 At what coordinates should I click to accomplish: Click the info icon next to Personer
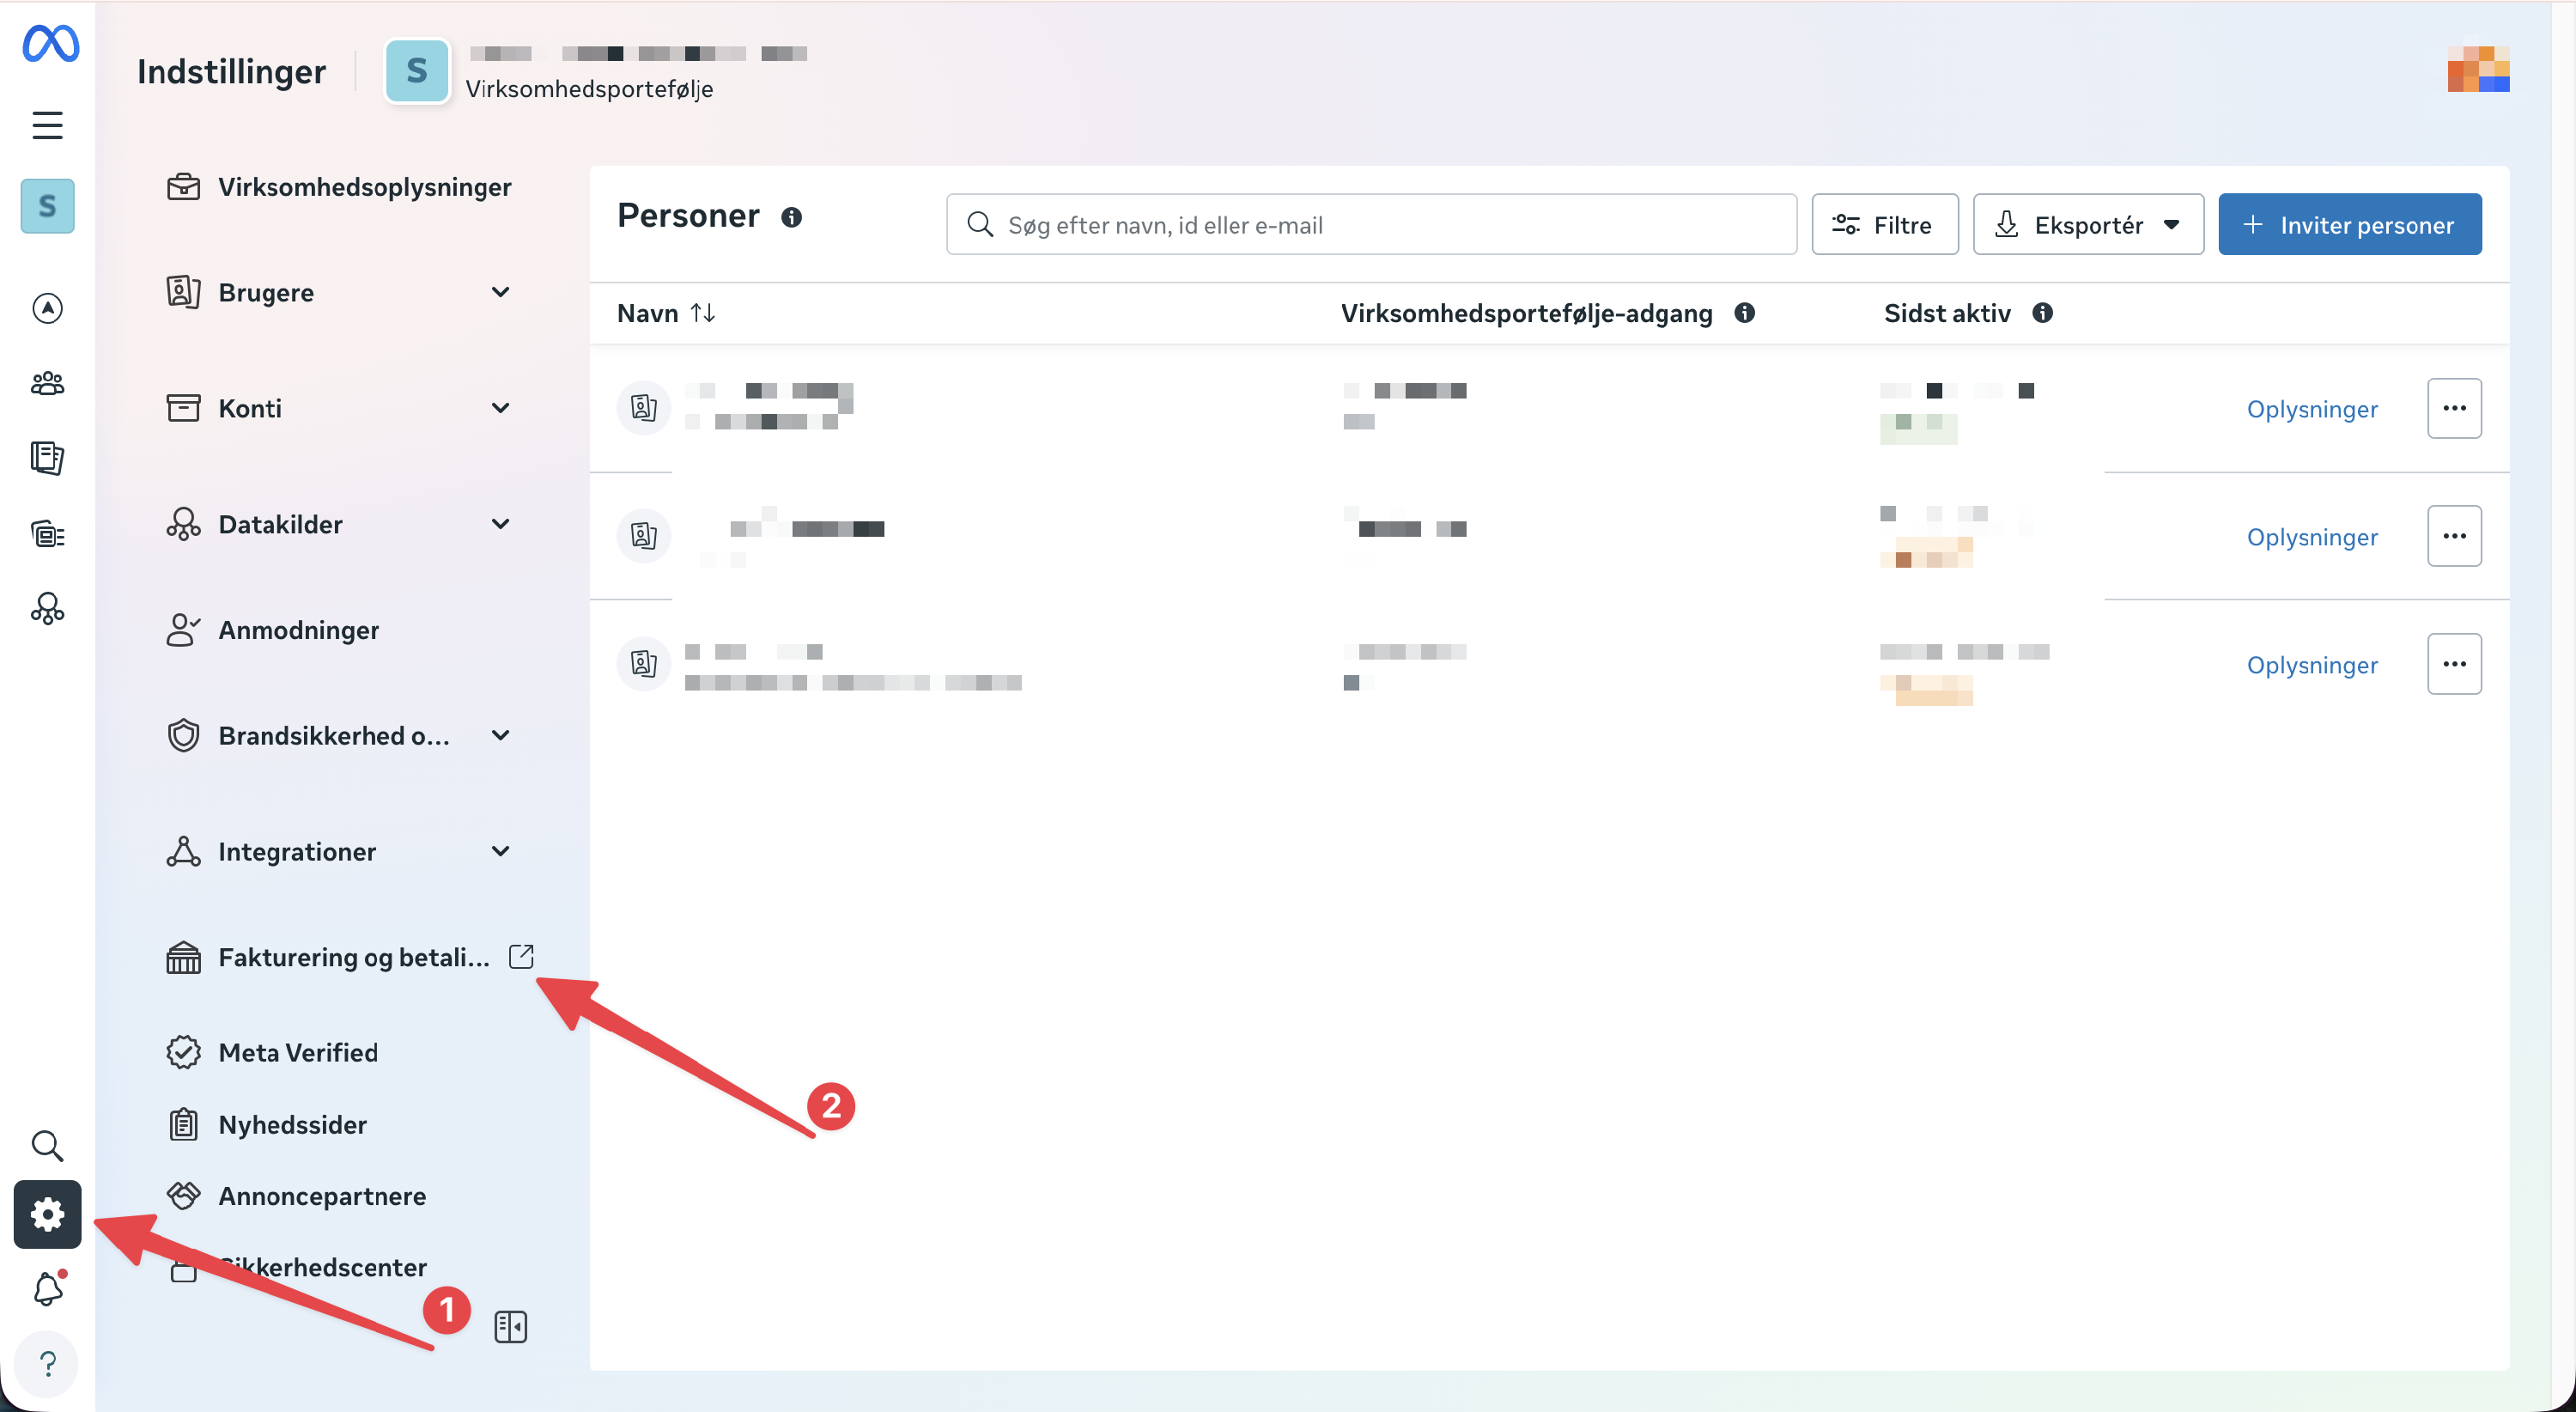[792, 217]
